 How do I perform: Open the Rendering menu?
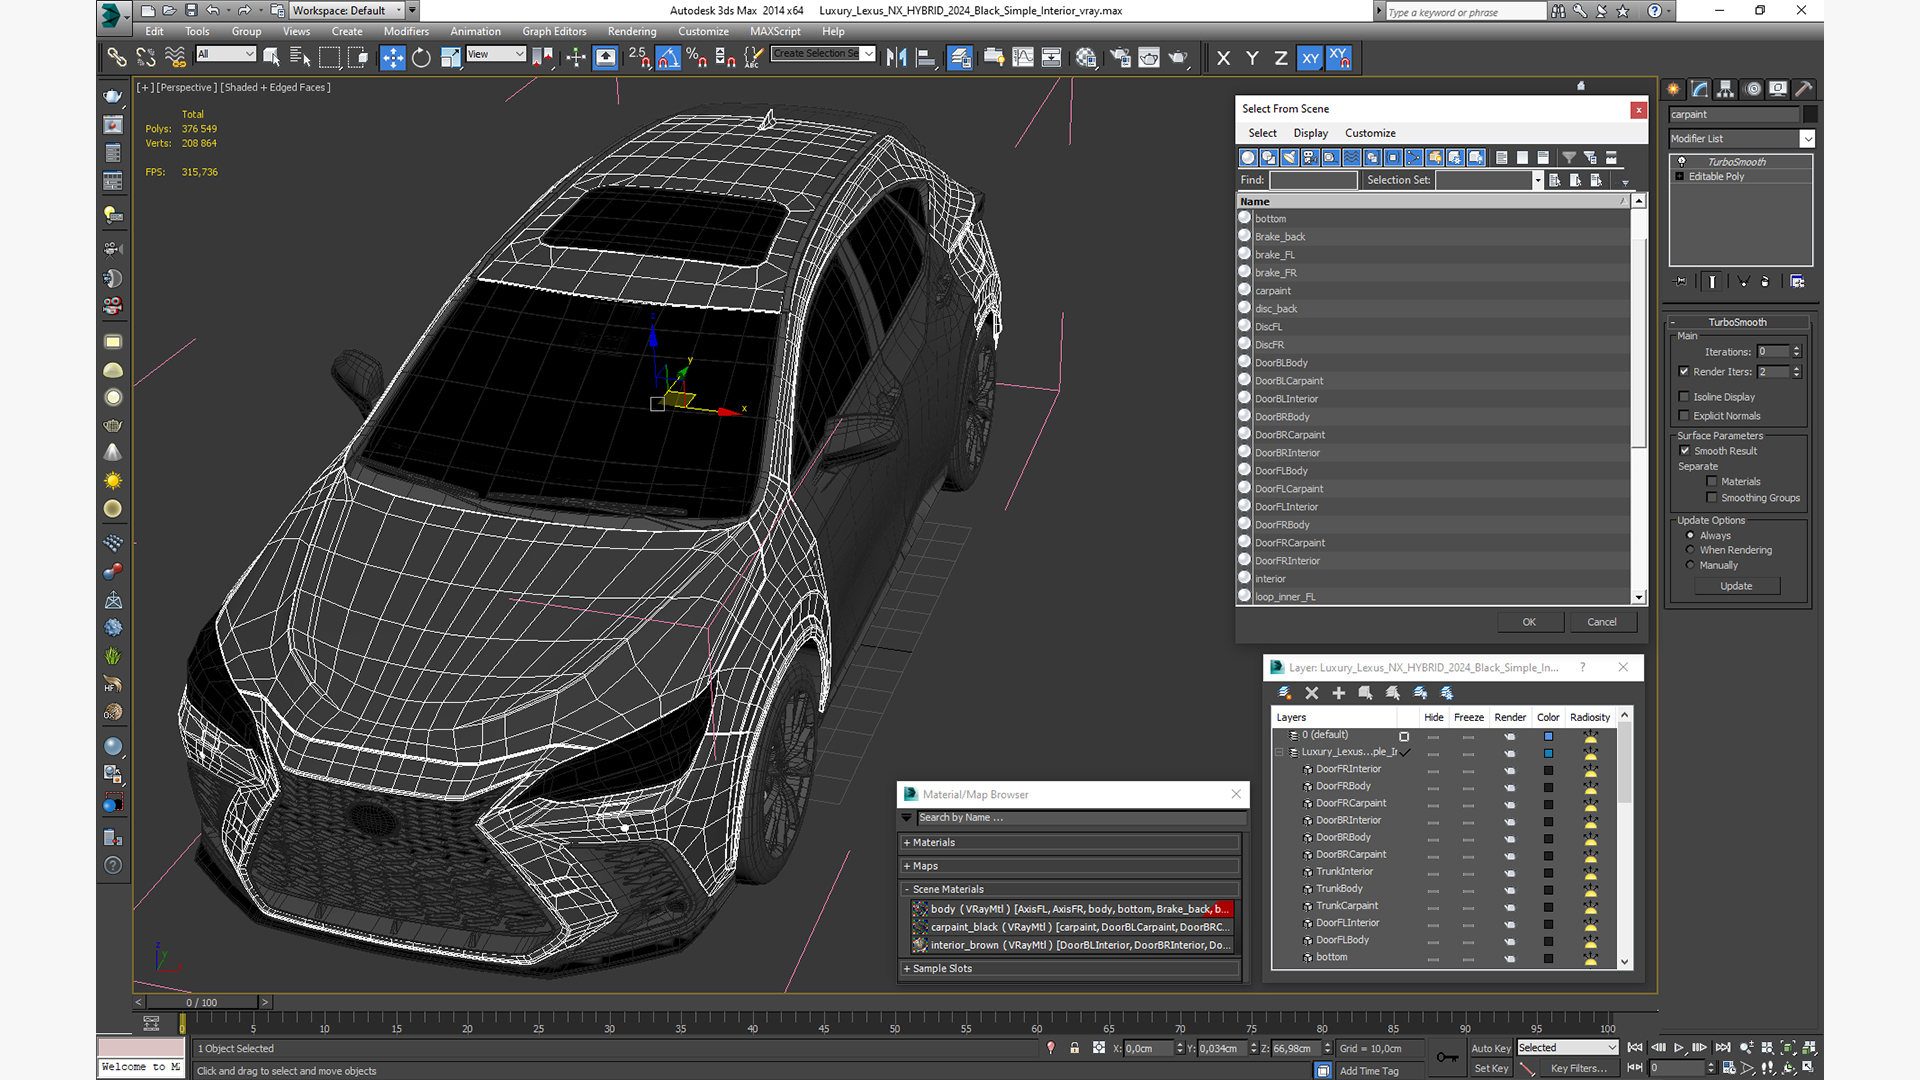[632, 32]
